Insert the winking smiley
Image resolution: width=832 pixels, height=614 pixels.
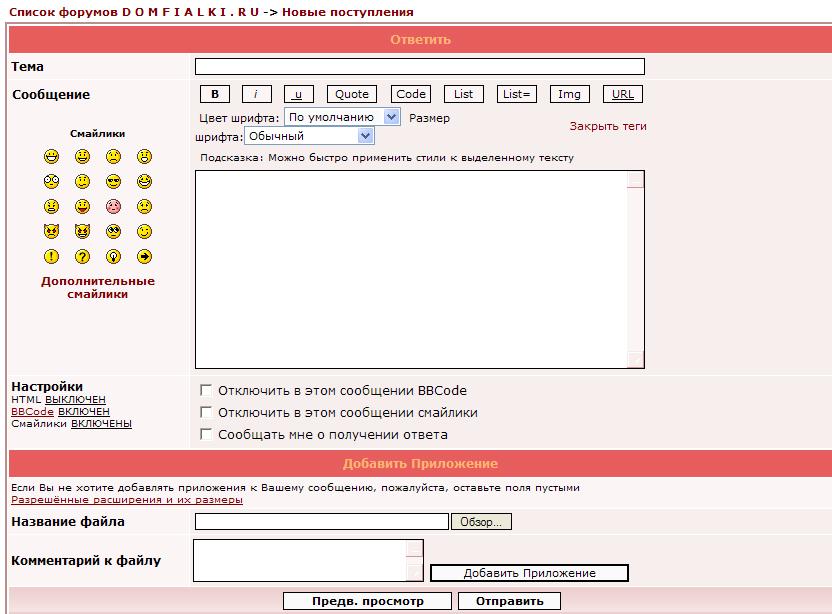click(144, 231)
